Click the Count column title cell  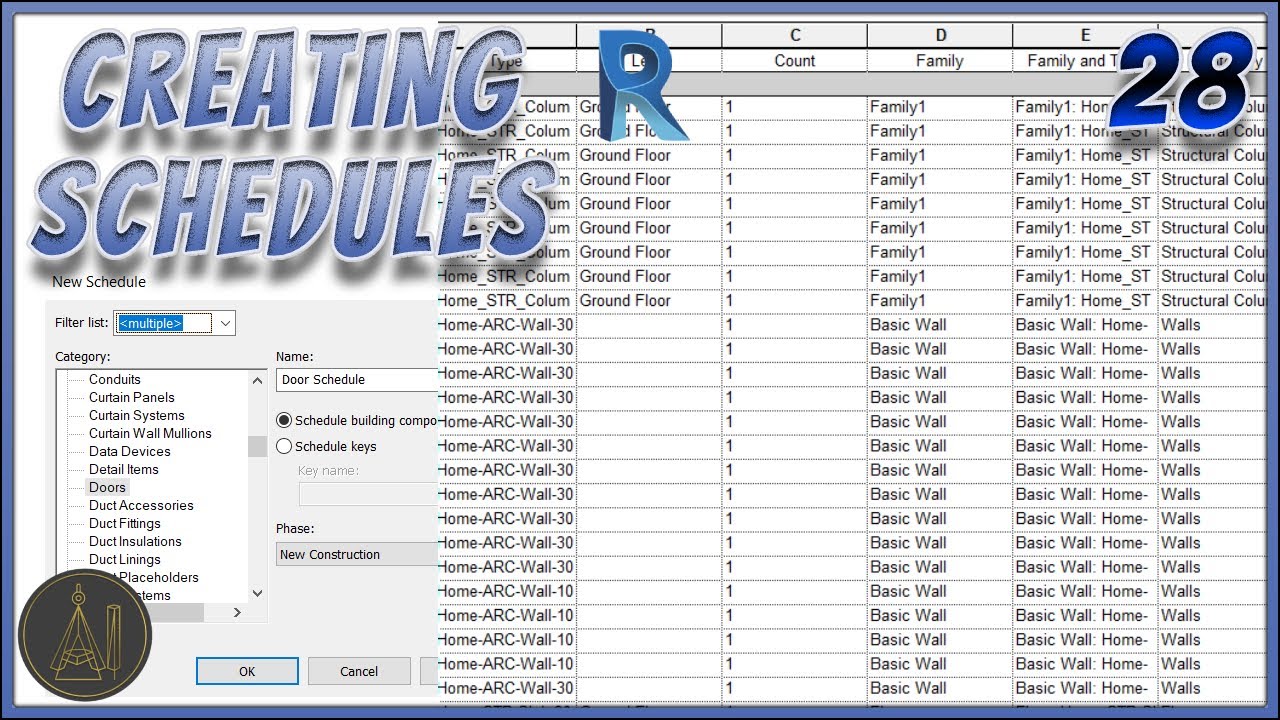(795, 61)
